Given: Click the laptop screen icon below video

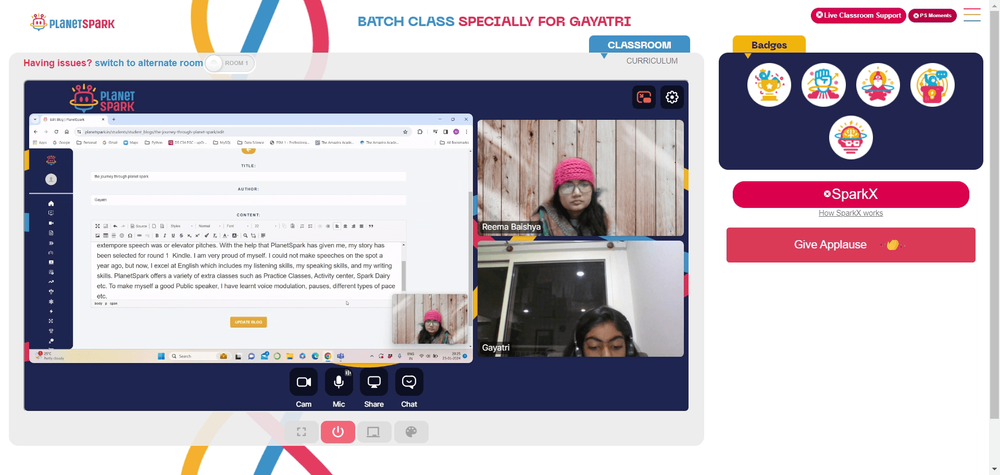Looking at the screenshot, I should click(x=374, y=432).
